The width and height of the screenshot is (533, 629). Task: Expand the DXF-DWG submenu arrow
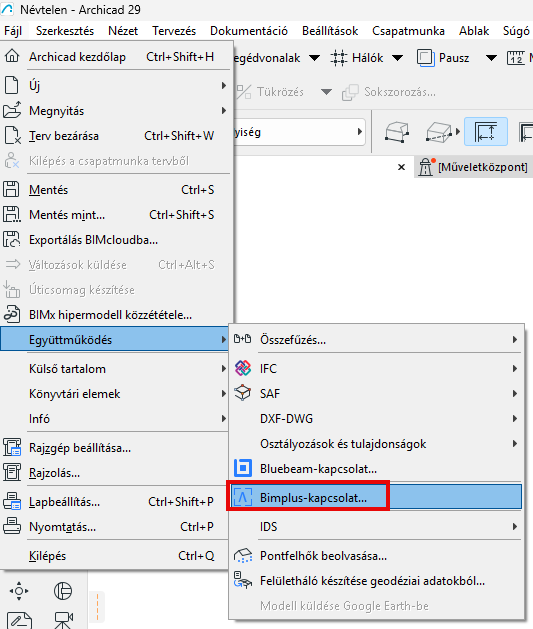coord(515,418)
